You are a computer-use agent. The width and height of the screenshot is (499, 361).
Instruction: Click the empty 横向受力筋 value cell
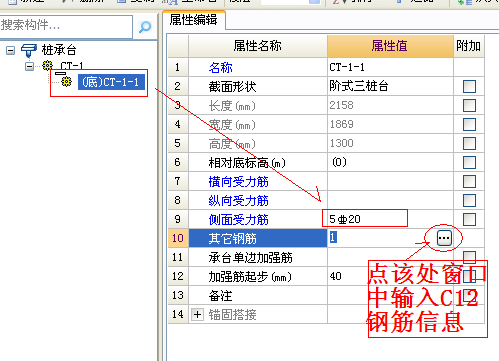390,181
